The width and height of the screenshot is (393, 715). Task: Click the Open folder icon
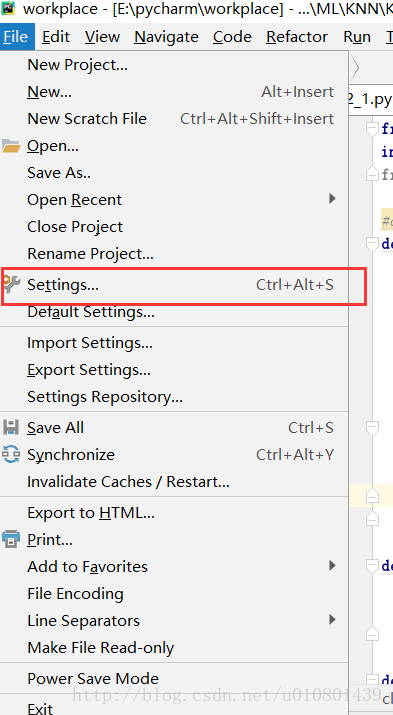[x=11, y=146]
